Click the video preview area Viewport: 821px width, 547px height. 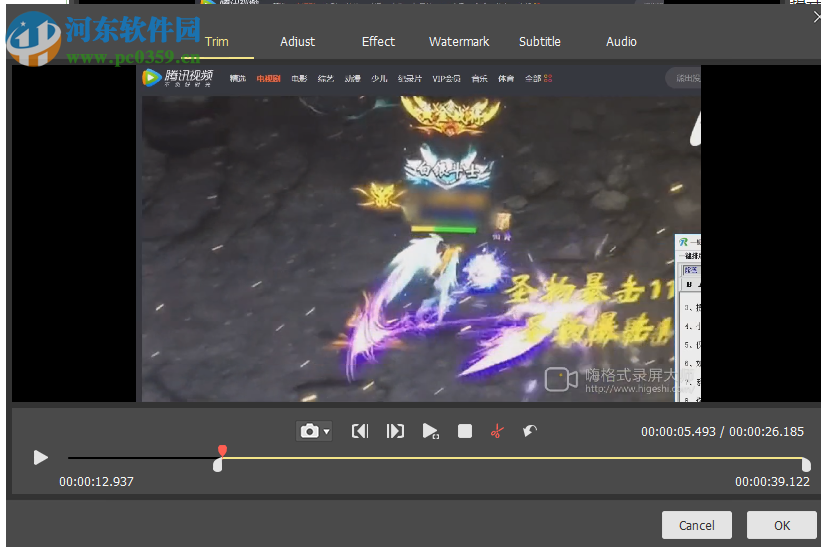point(418,233)
